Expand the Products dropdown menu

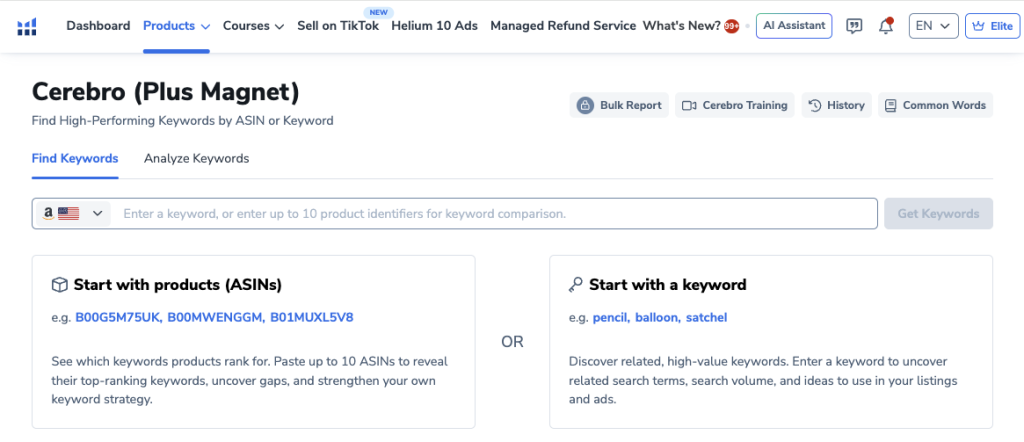pos(176,26)
